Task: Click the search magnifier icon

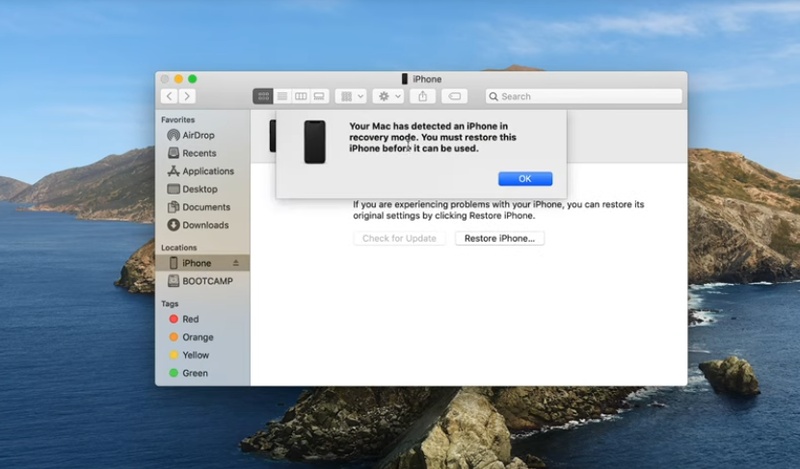Action: click(x=493, y=96)
